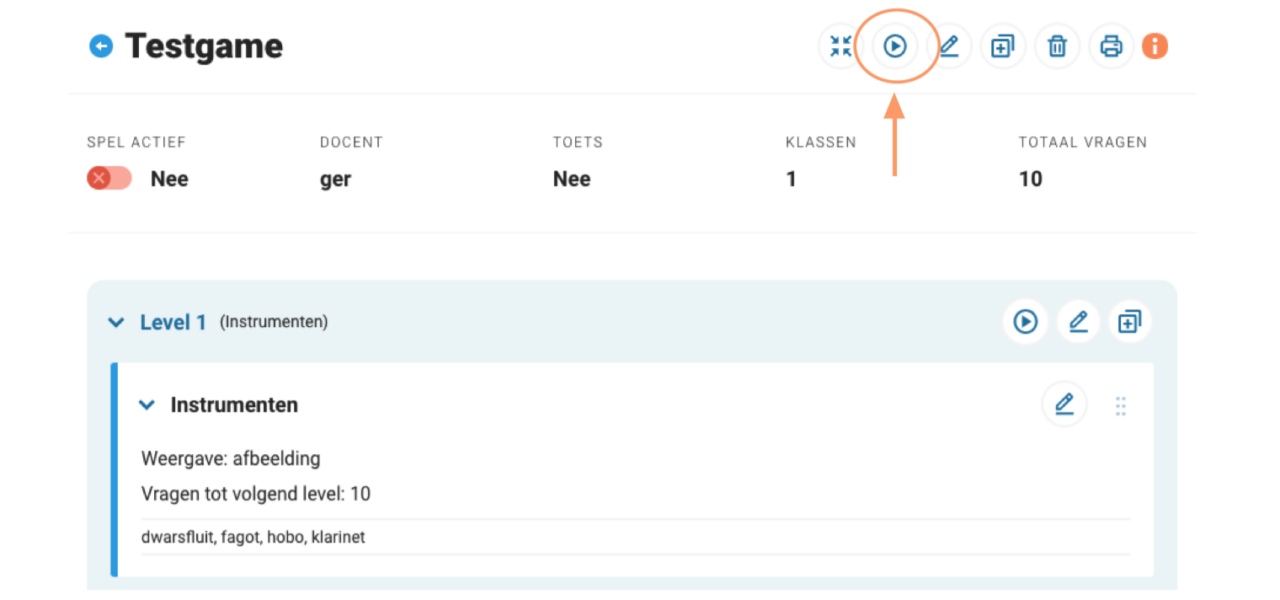The height and width of the screenshot is (600, 1280).
Task: Edit the Instrumenten section pencil icon
Action: point(1064,404)
